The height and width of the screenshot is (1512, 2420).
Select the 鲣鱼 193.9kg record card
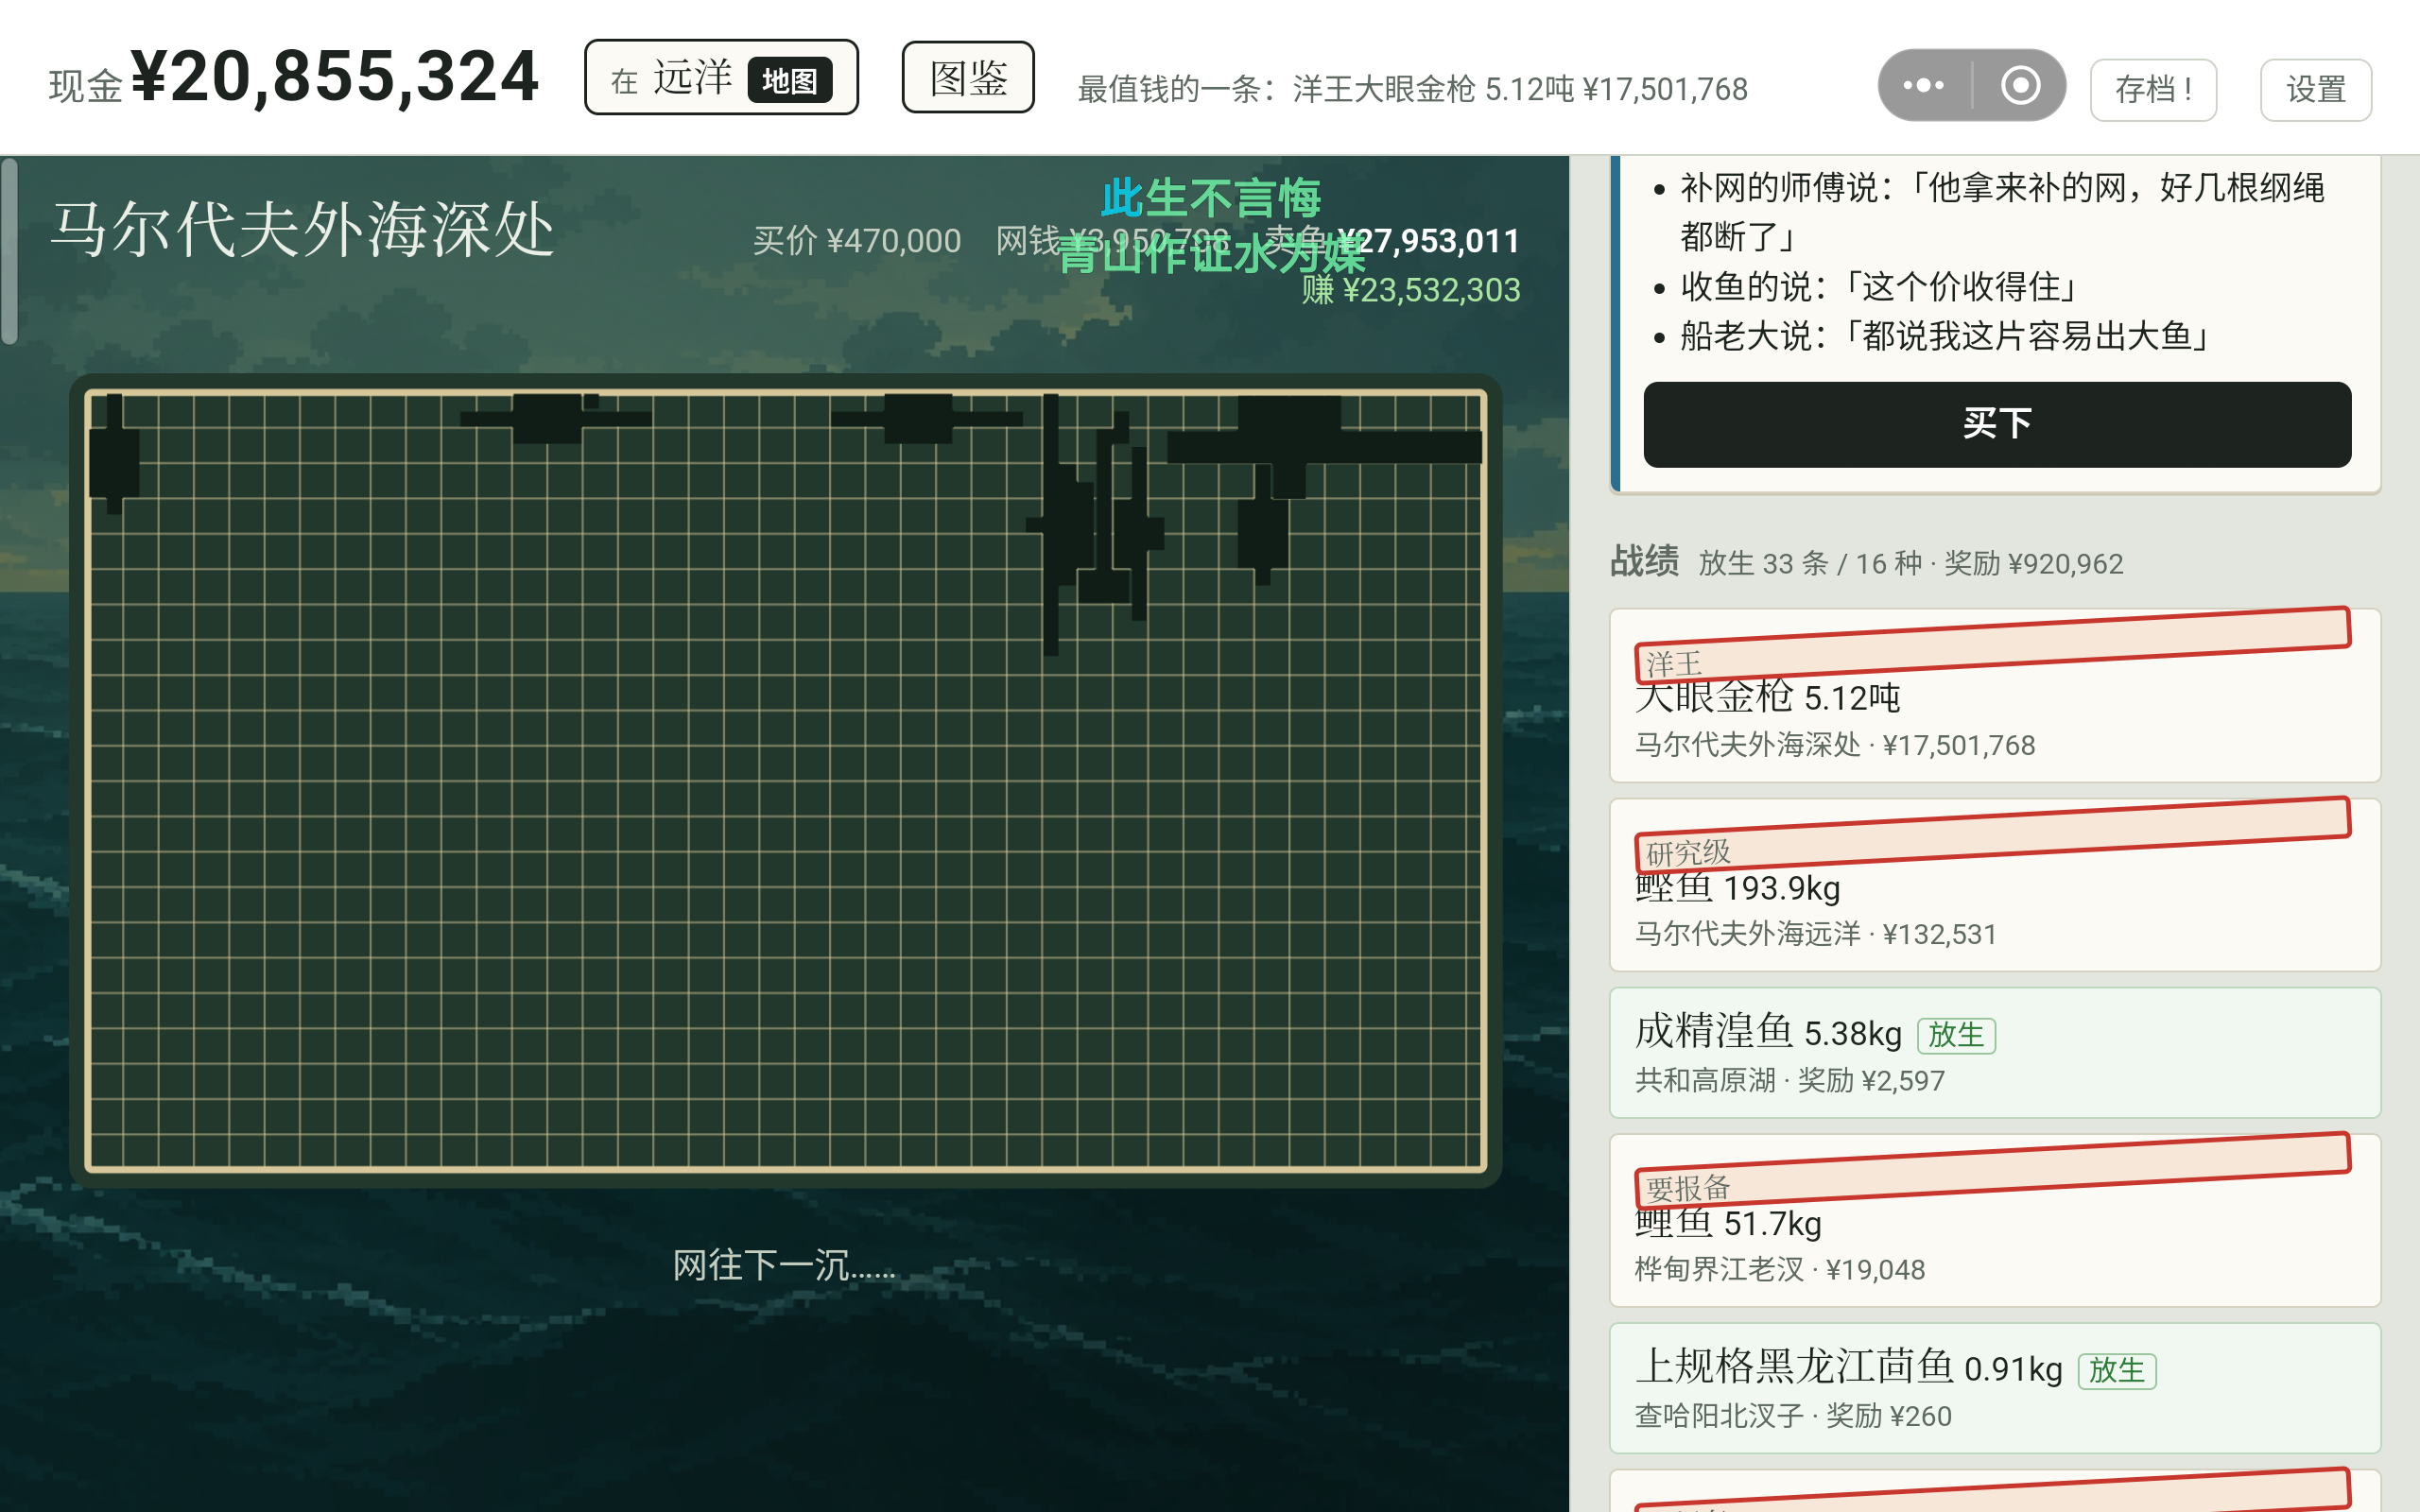[x=1994, y=885]
